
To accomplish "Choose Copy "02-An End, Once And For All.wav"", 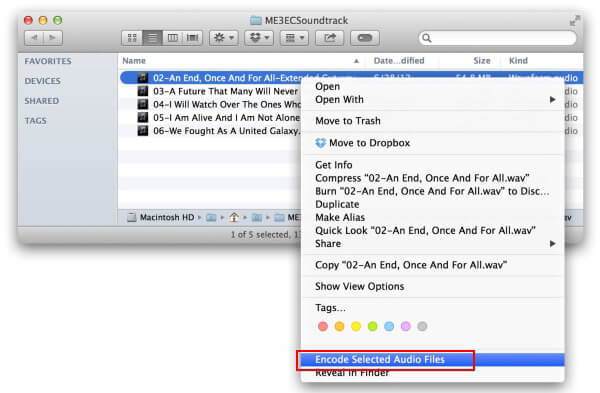I will (x=433, y=265).
